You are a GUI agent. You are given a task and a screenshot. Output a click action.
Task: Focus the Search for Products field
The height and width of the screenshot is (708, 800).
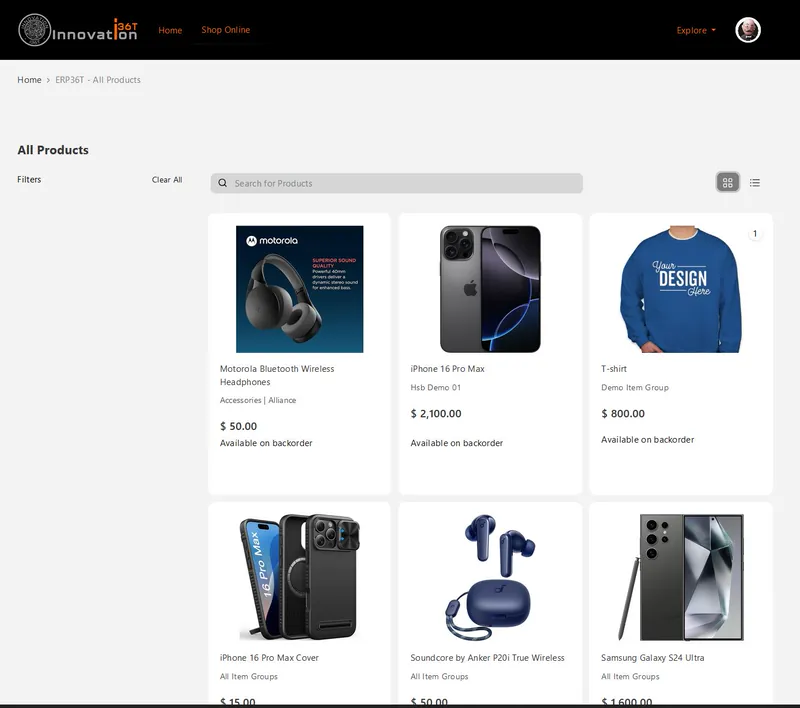tap(396, 183)
